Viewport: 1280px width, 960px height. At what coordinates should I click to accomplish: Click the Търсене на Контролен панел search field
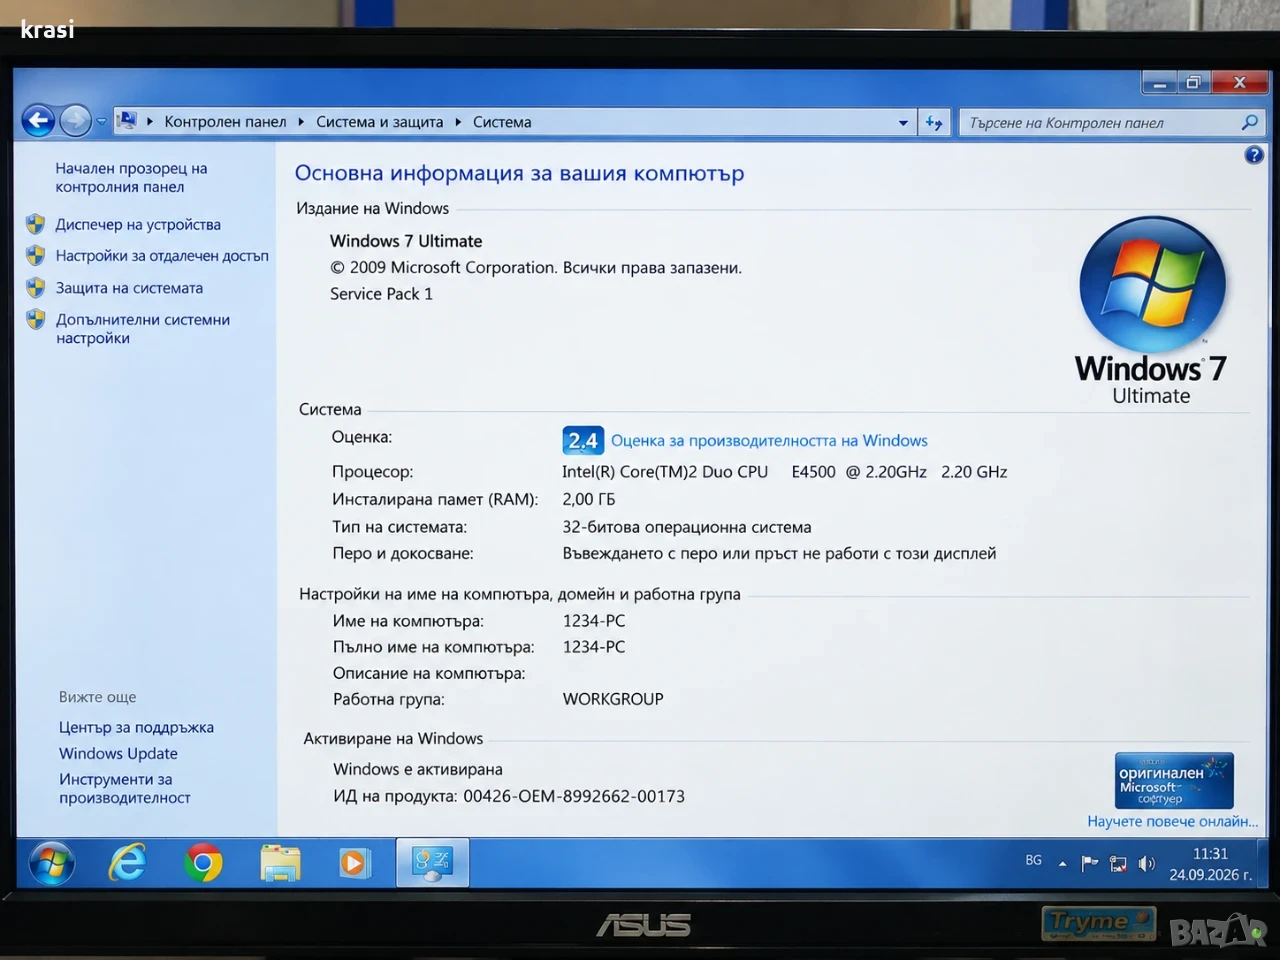click(x=1100, y=122)
